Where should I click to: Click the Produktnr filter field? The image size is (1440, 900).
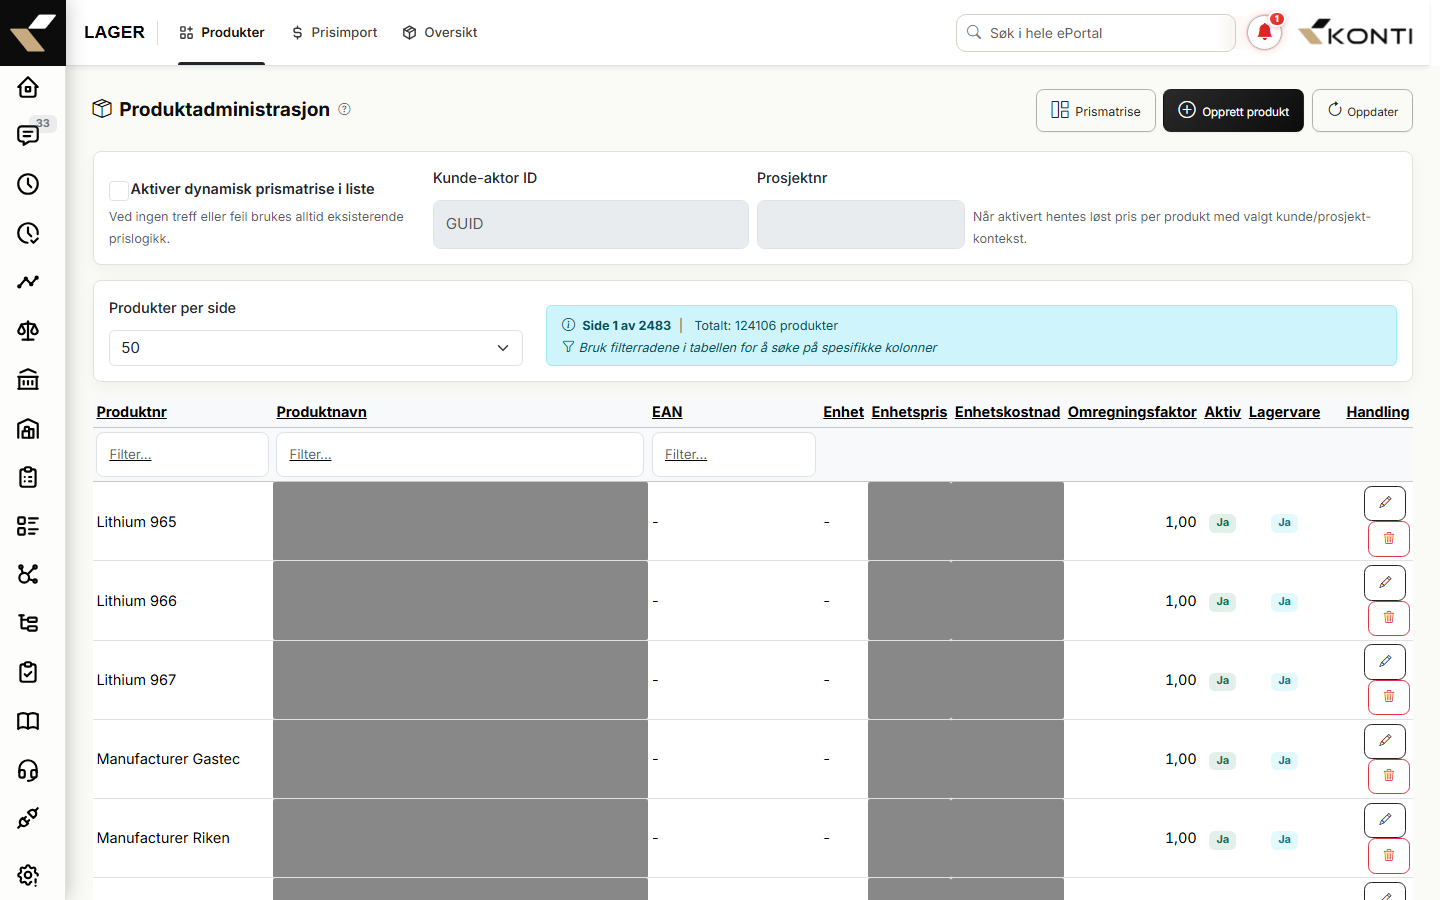[x=183, y=454]
